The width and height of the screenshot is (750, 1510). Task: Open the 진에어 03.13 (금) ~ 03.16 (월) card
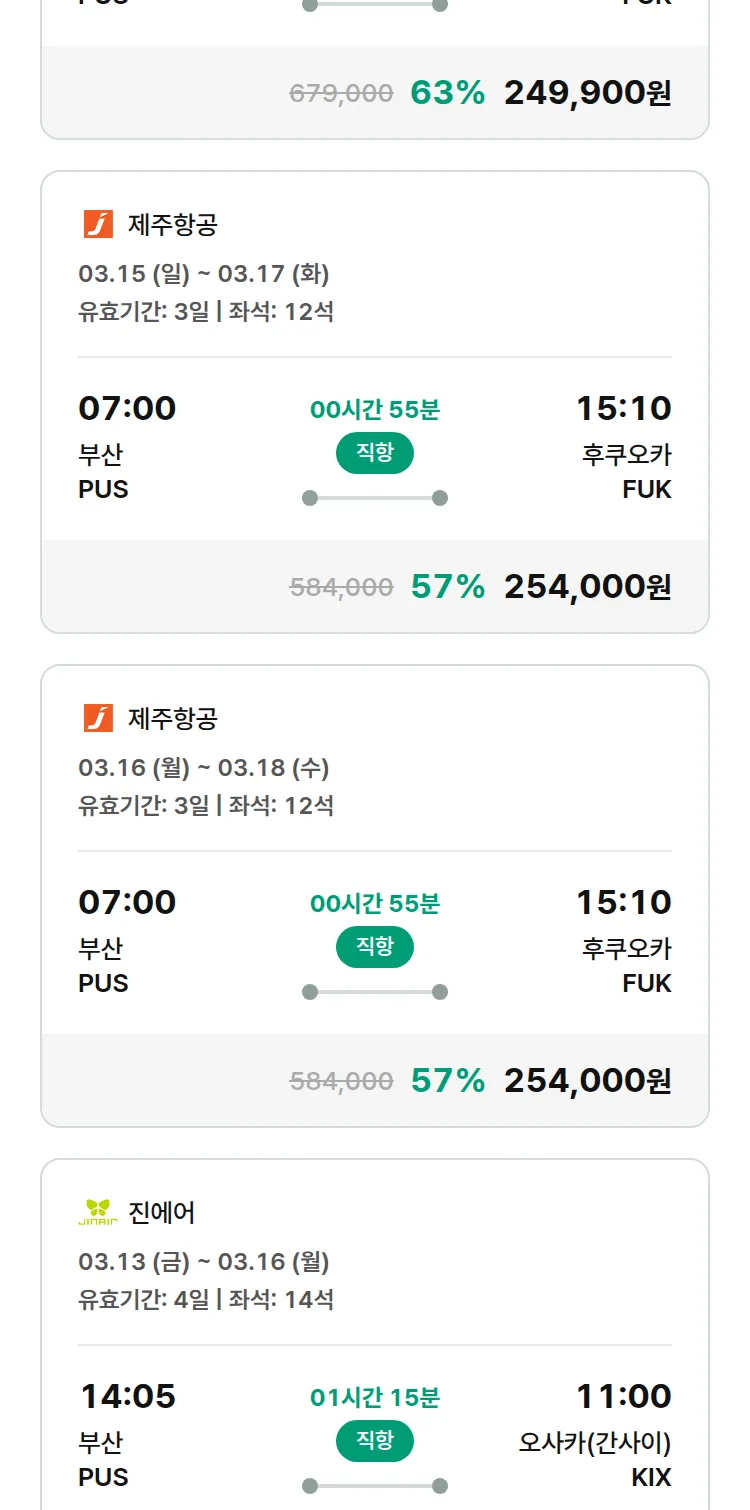pos(374,1280)
